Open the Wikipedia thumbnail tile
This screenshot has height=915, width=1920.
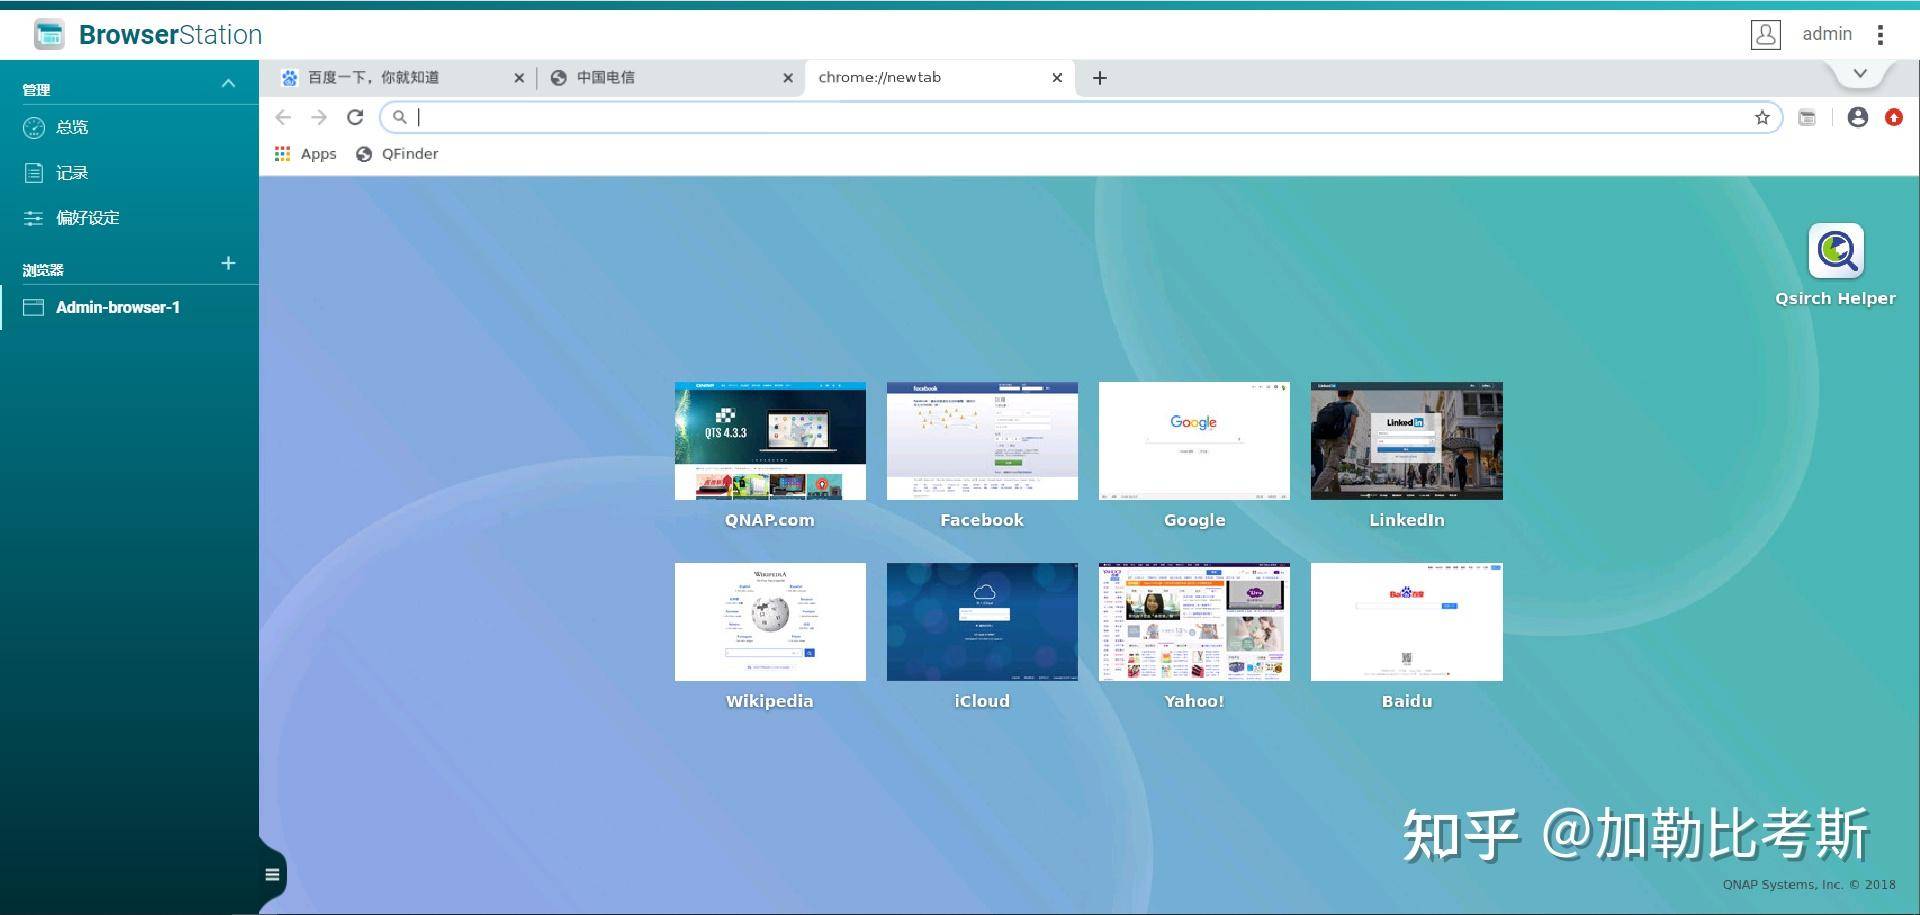(770, 622)
